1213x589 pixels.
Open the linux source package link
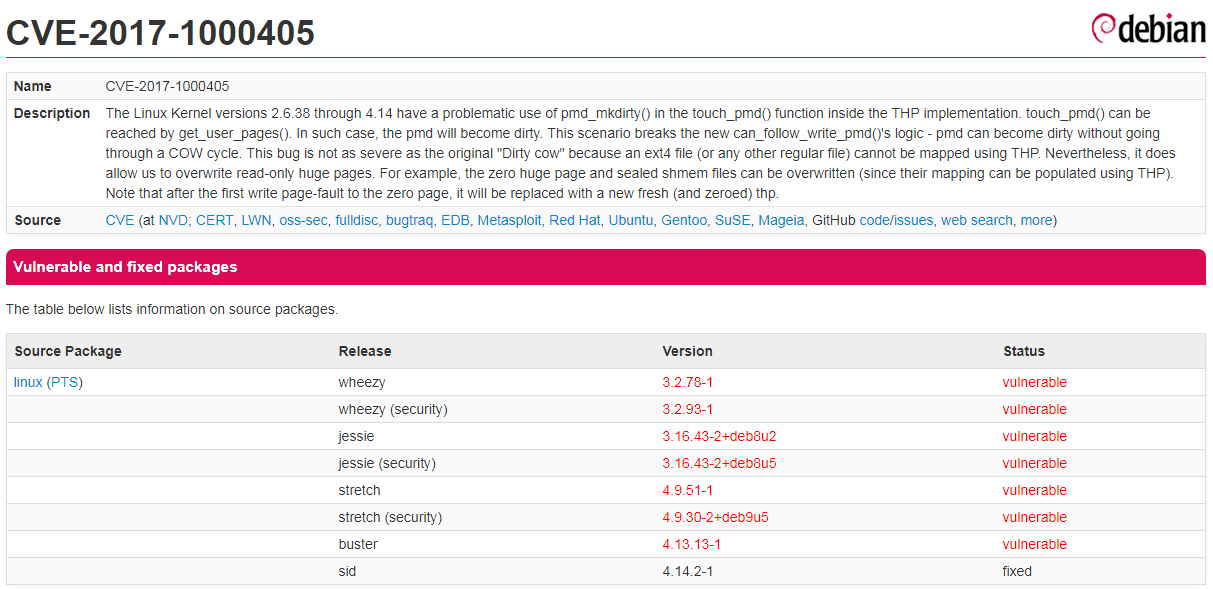coord(28,382)
